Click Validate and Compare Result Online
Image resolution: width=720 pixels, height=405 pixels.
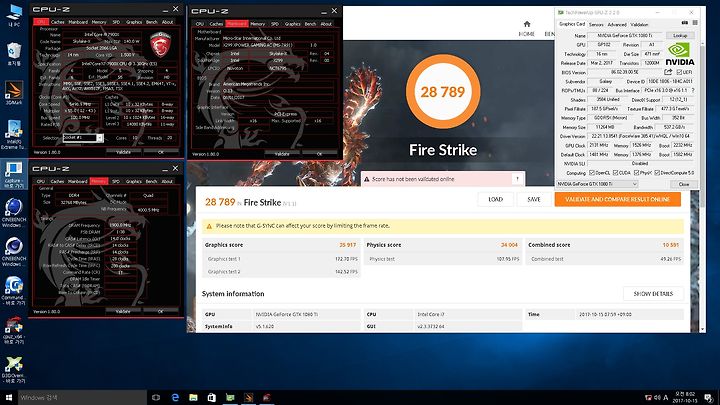618,199
